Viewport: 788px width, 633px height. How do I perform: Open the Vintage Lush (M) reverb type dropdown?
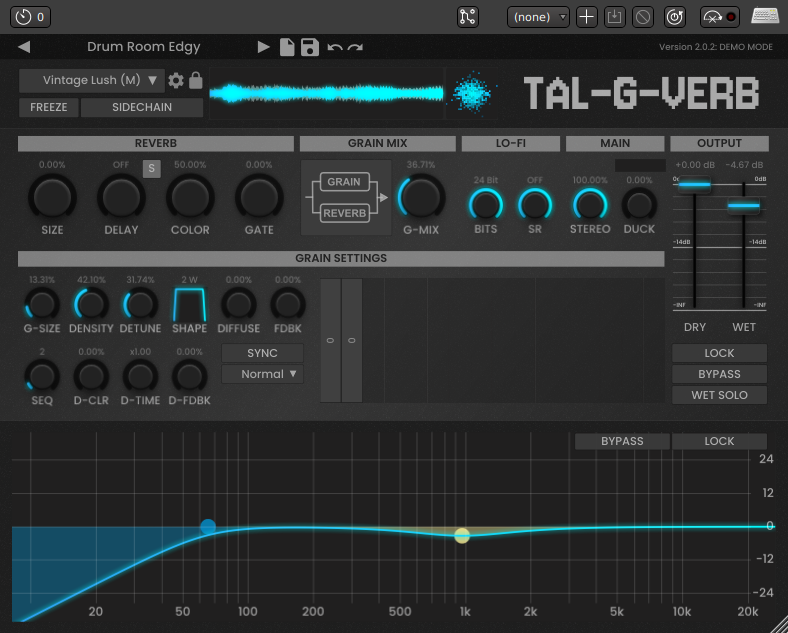[91, 81]
